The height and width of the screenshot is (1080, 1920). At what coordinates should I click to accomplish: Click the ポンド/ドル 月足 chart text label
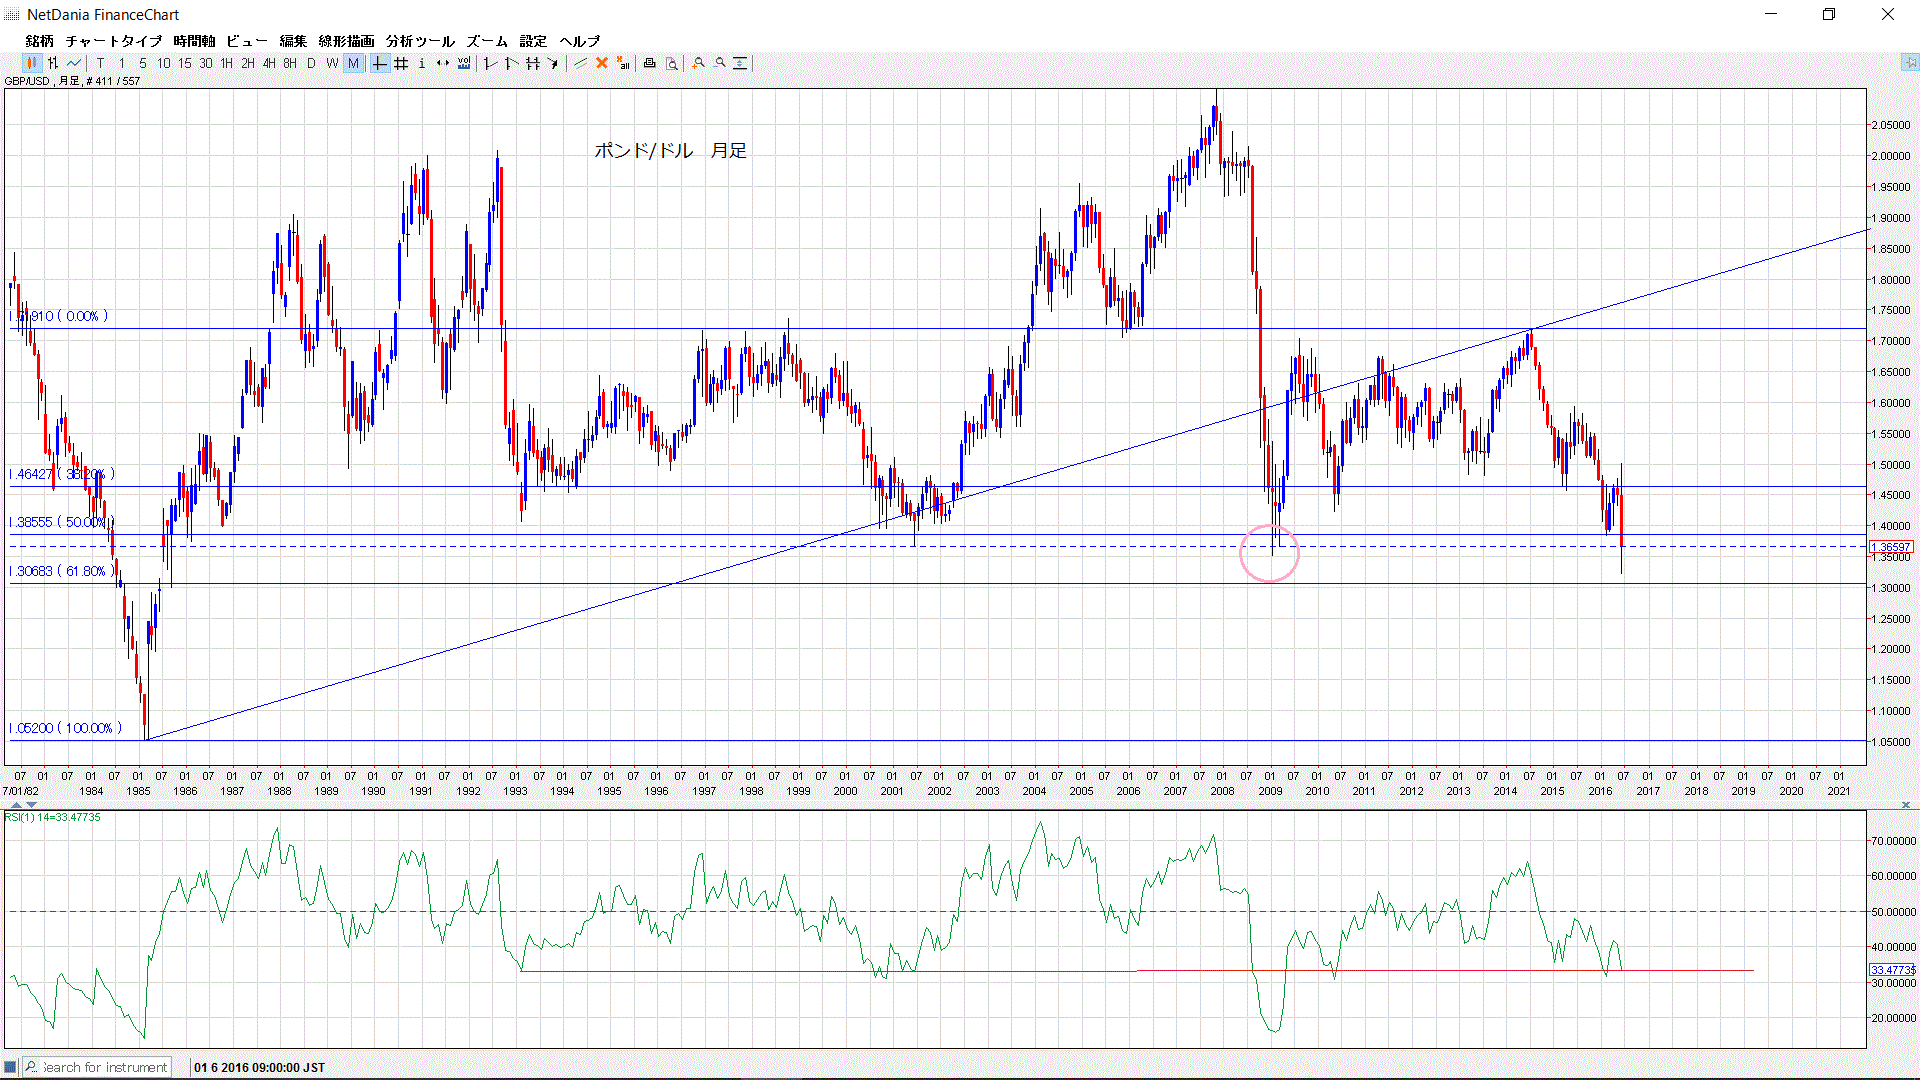pos(670,151)
